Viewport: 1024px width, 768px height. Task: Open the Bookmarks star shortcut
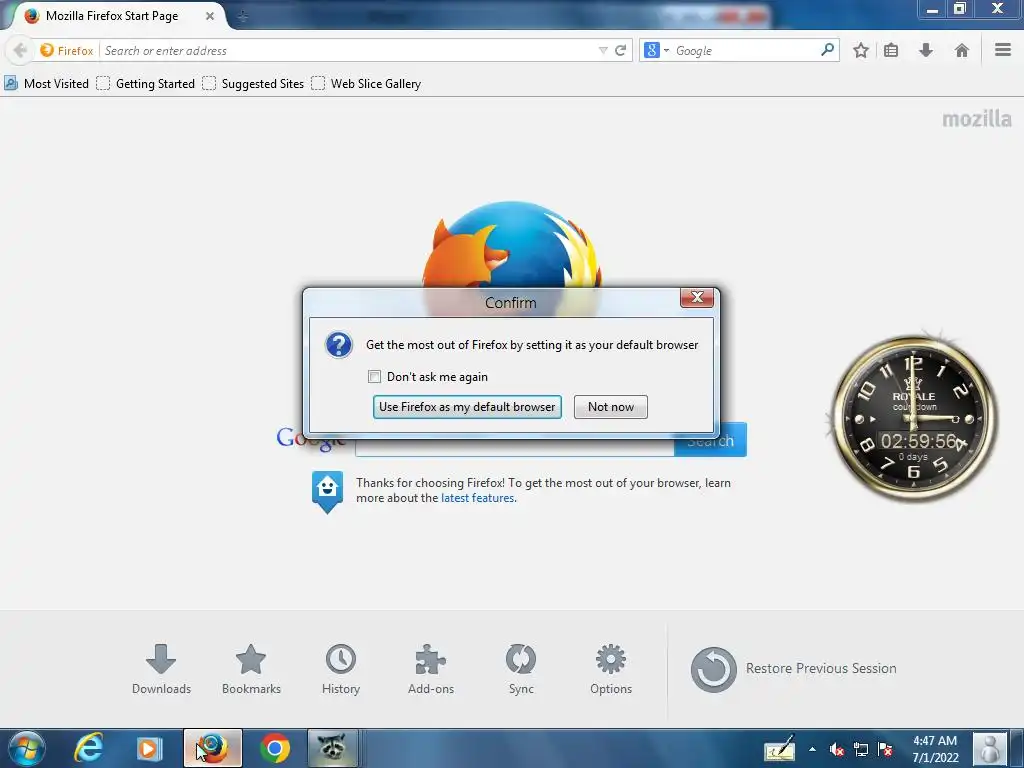[x=251, y=669]
